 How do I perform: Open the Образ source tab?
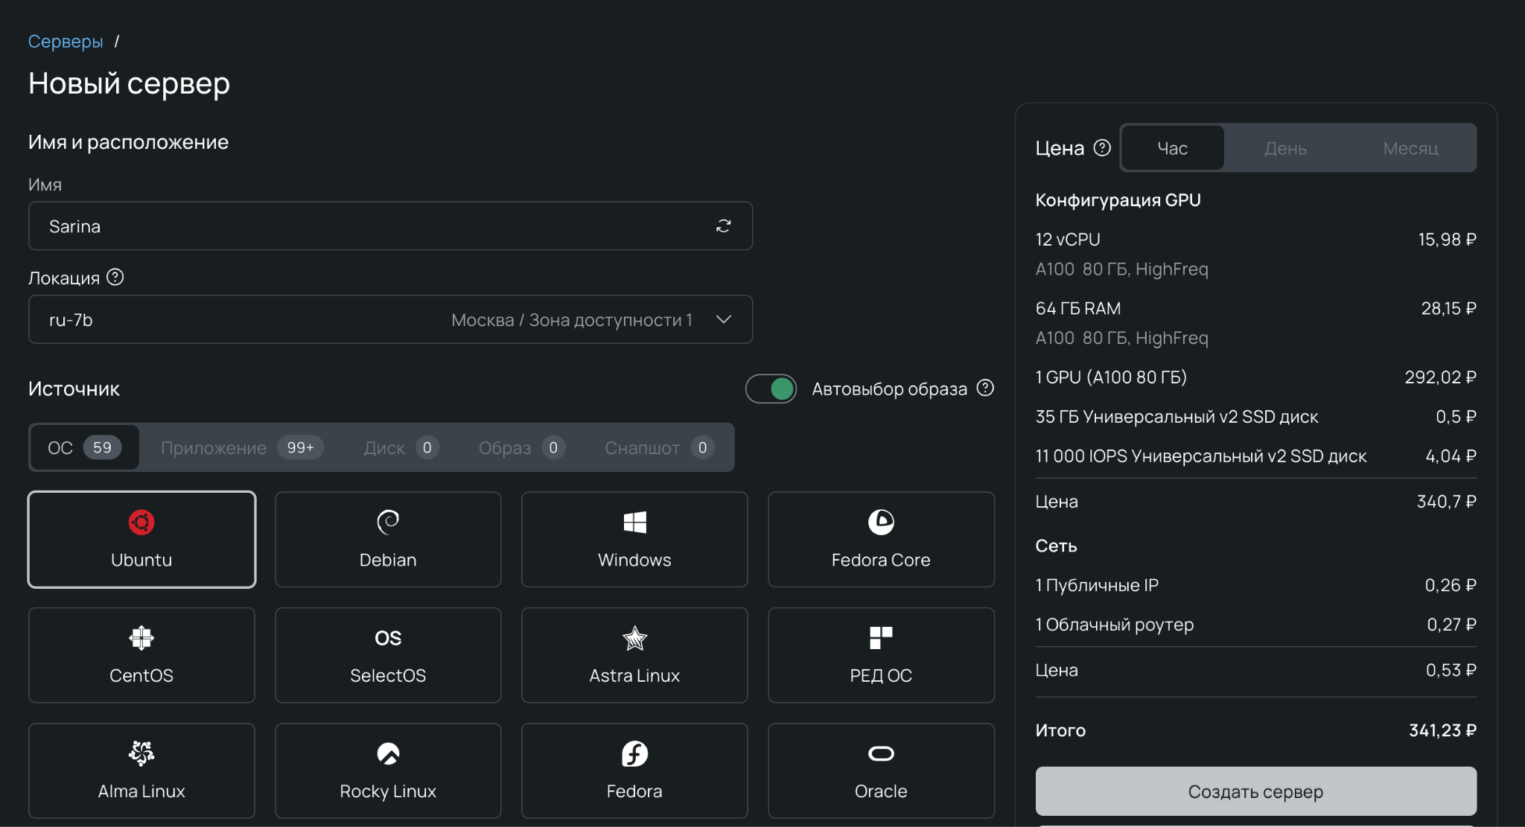(522, 447)
